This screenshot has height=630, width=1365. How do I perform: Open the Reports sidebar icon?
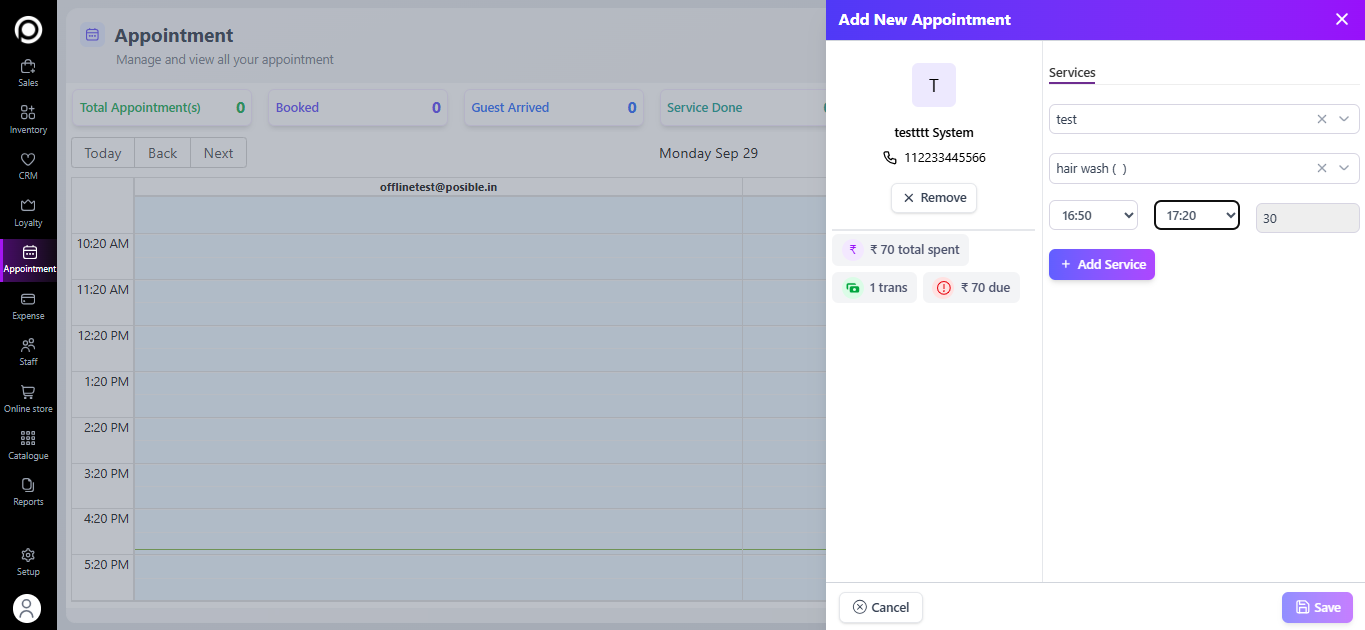[x=28, y=485]
